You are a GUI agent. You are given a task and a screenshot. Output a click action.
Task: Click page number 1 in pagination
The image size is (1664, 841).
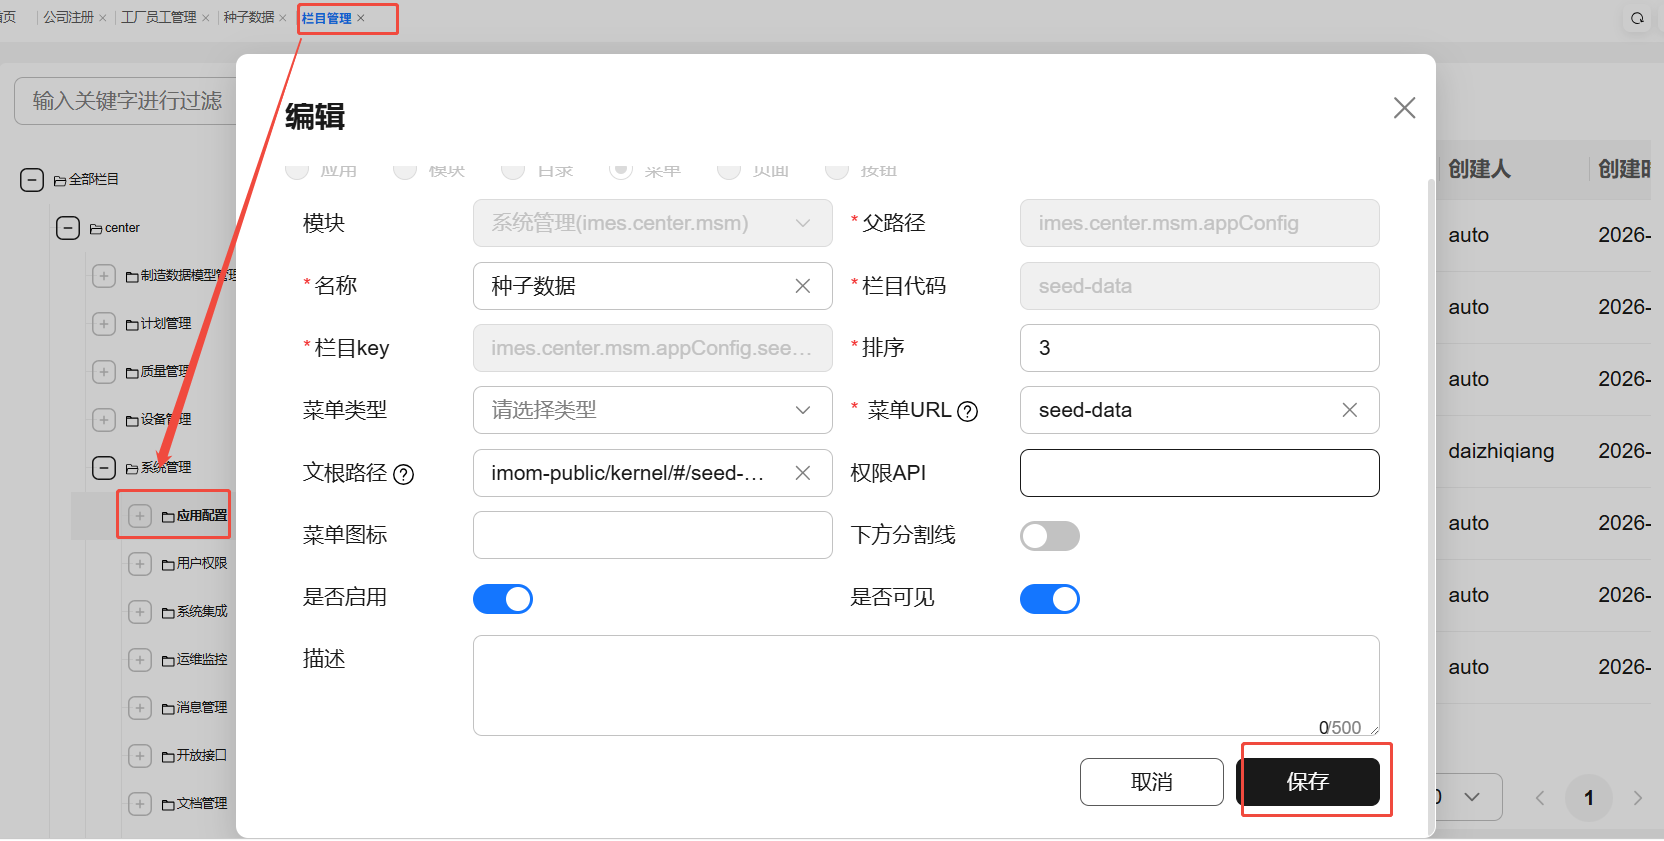1589,798
